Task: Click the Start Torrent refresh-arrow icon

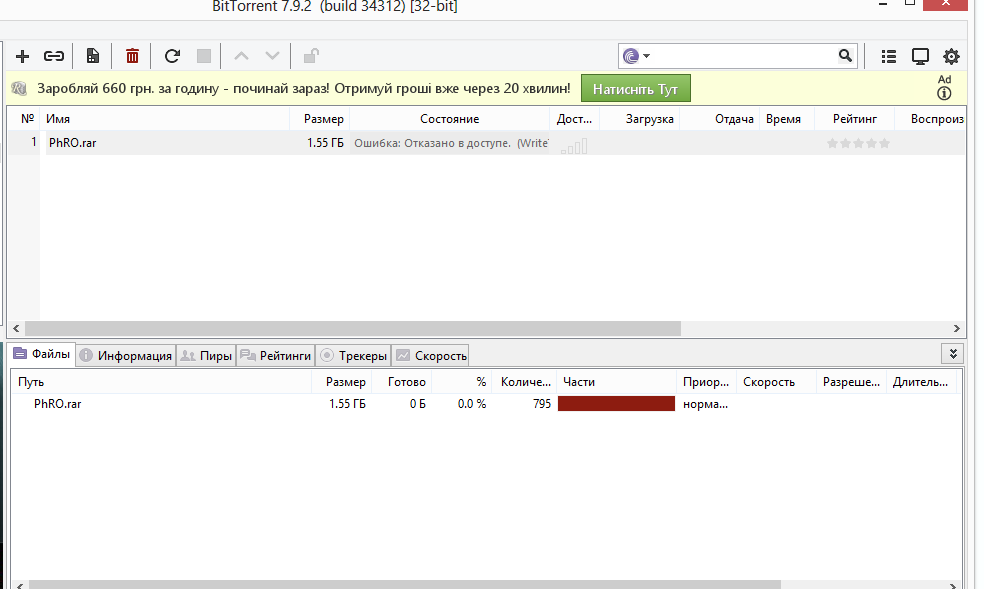Action: click(172, 56)
